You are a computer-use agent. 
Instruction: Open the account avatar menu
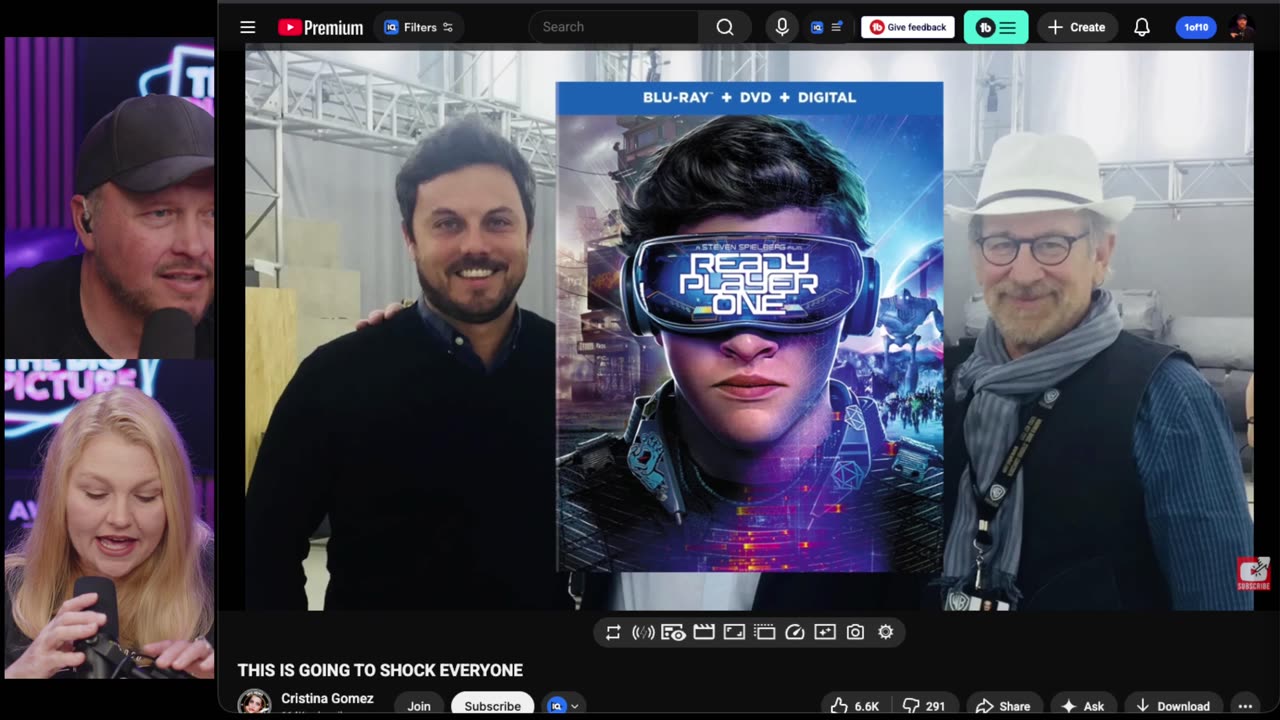click(x=1241, y=27)
